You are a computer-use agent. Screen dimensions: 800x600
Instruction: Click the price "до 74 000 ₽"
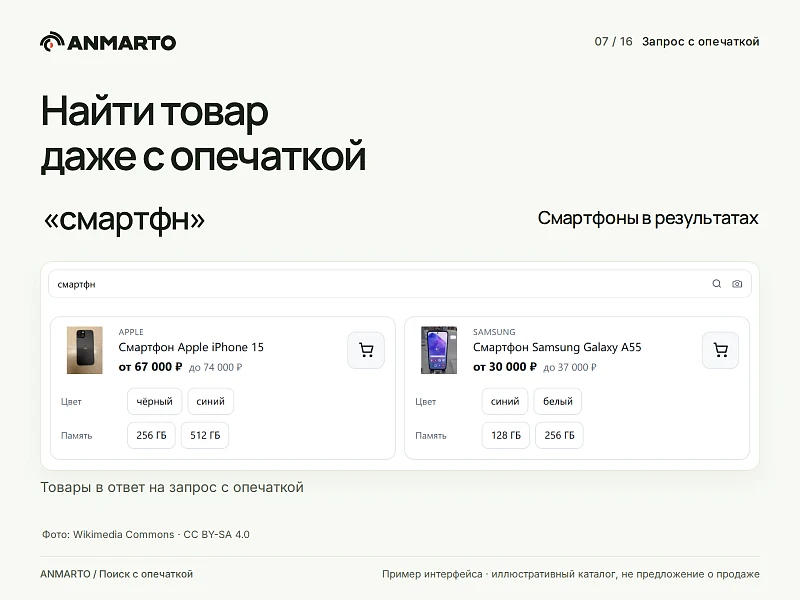[x=215, y=367]
